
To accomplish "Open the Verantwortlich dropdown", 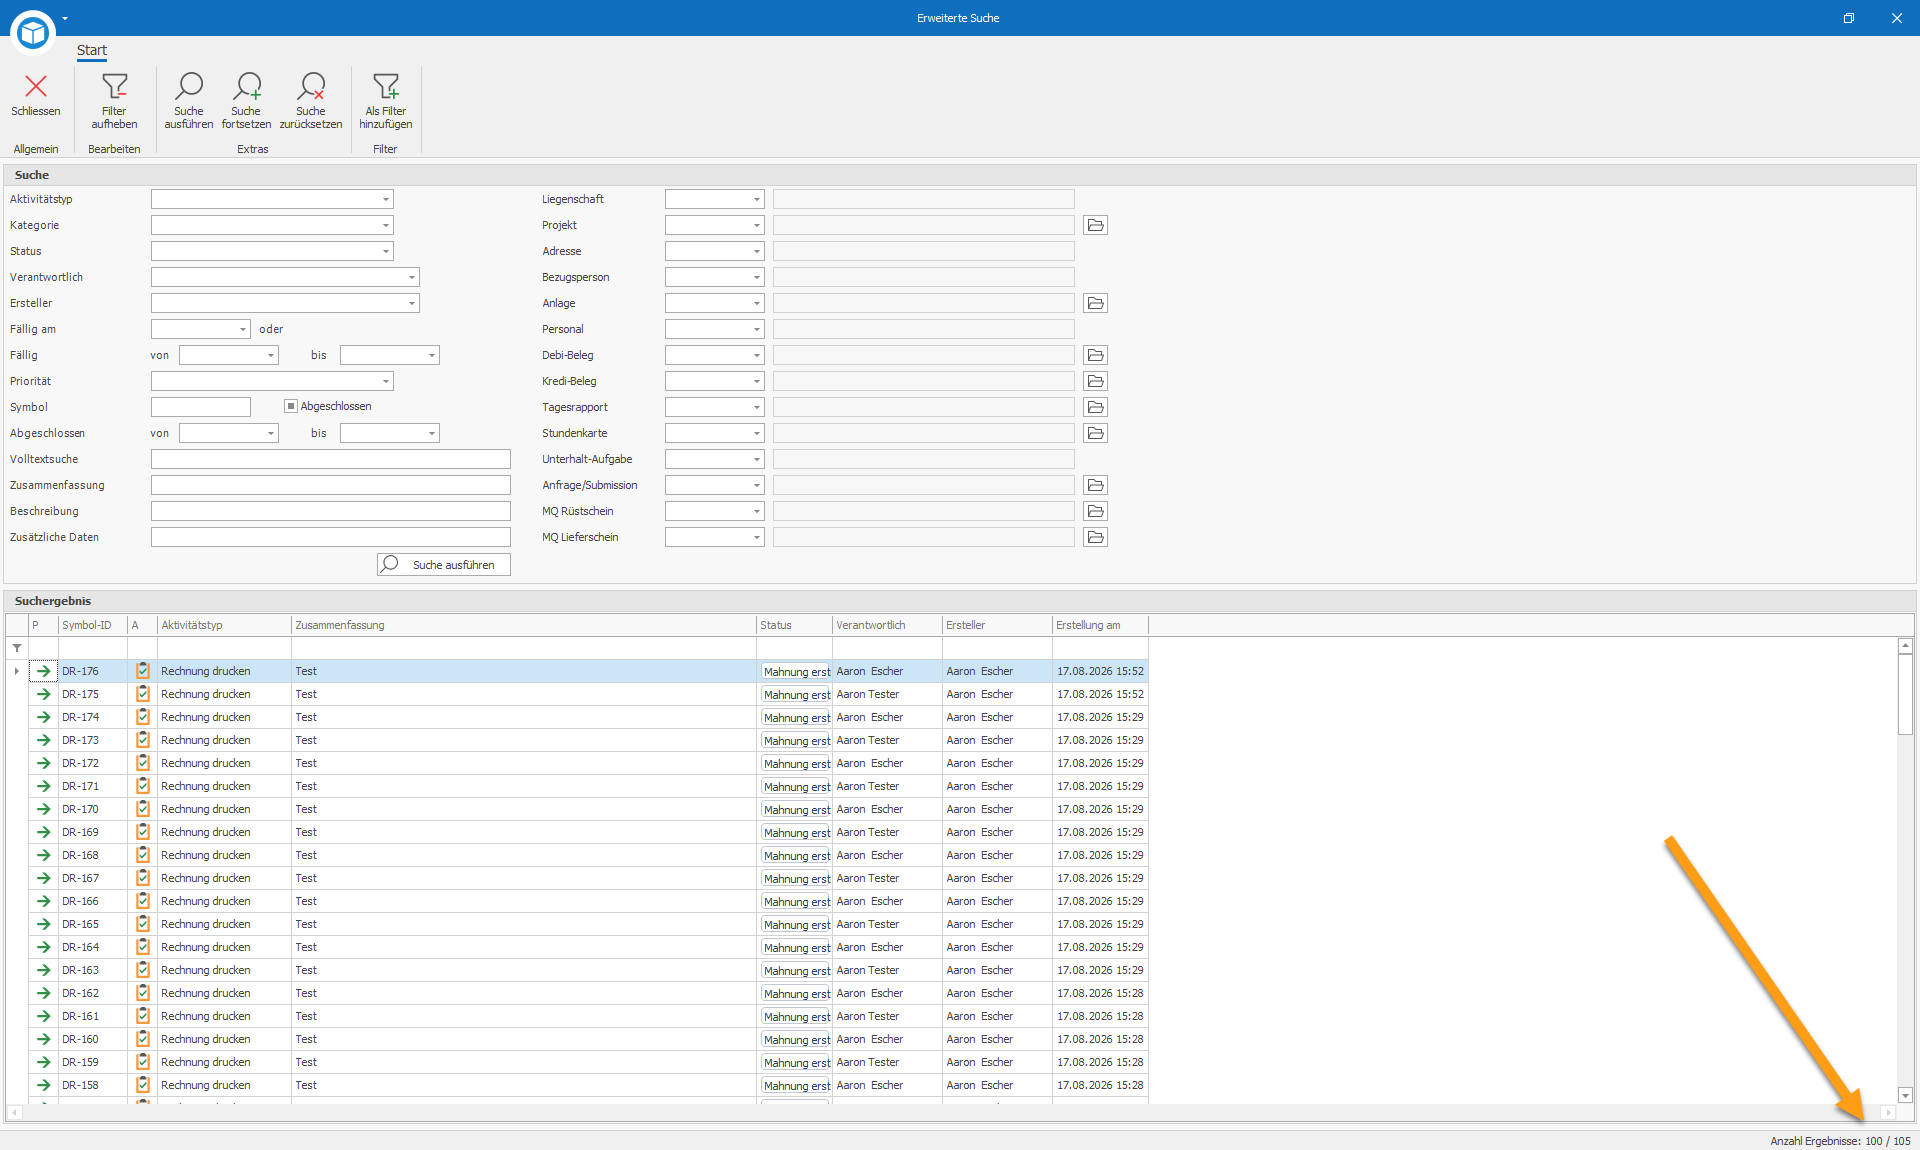I will coord(411,277).
